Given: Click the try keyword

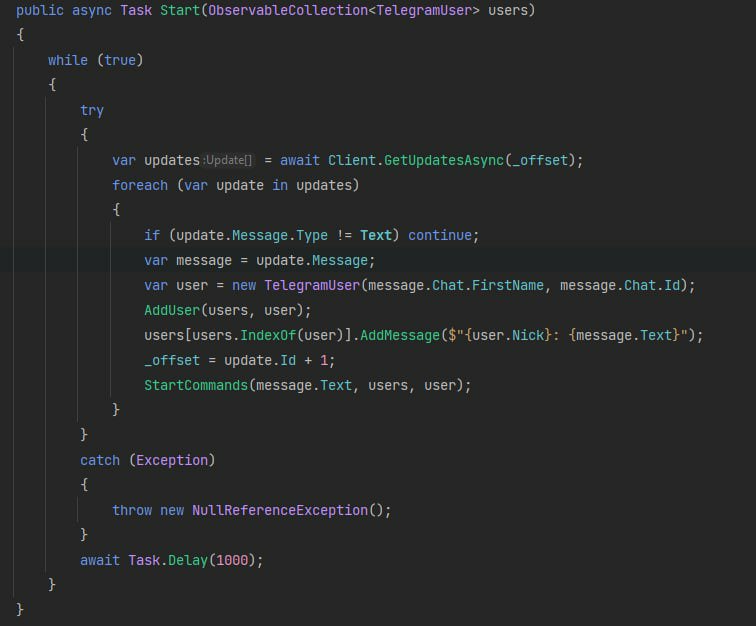Looking at the screenshot, I should 92,110.
